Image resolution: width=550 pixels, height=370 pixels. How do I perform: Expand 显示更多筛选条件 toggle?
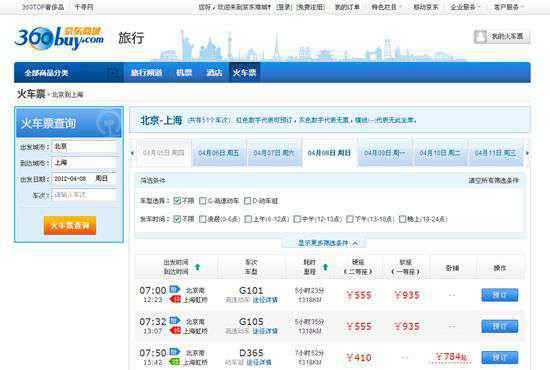pyautogui.click(x=324, y=243)
